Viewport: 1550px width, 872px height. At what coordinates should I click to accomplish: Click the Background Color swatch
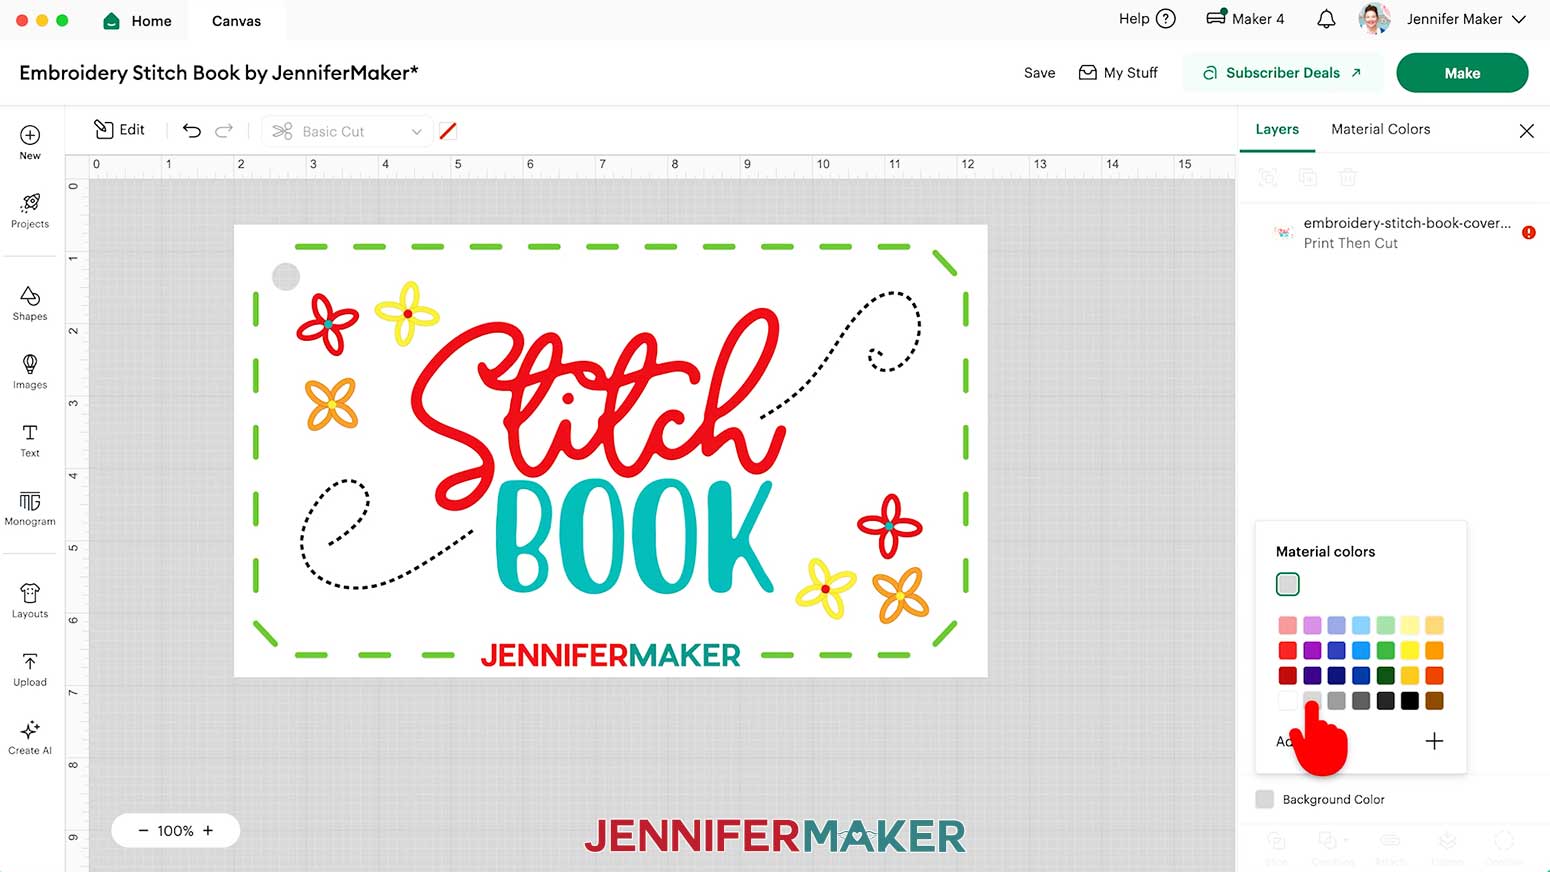1264,799
